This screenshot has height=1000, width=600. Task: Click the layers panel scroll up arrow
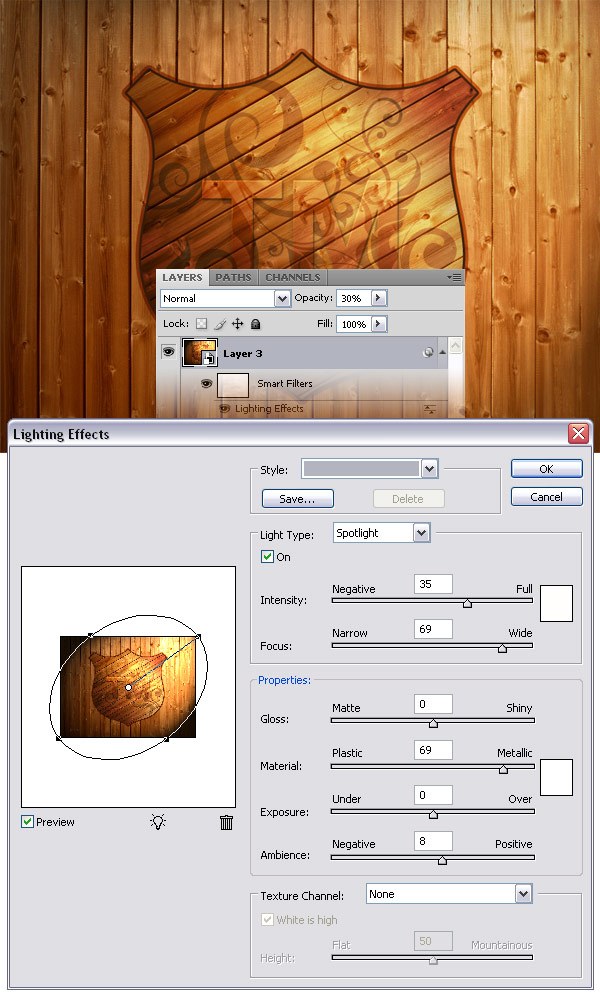pyautogui.click(x=455, y=346)
